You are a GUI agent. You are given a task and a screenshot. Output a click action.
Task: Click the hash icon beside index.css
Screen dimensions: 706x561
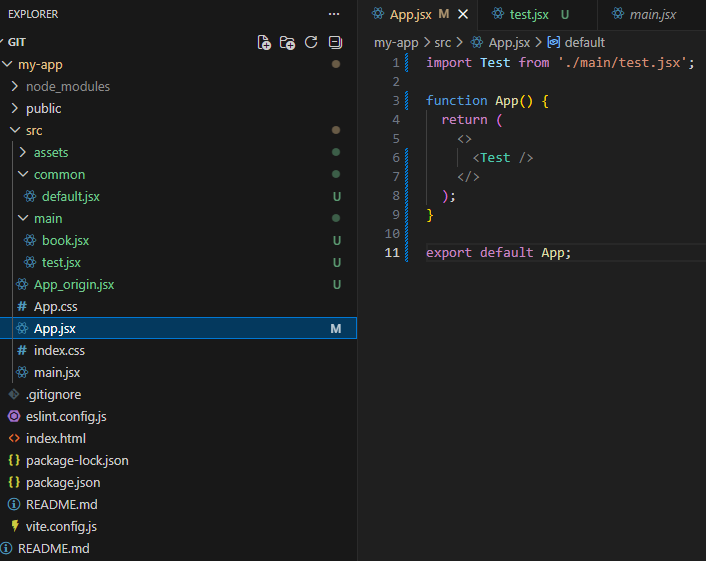tap(22, 350)
